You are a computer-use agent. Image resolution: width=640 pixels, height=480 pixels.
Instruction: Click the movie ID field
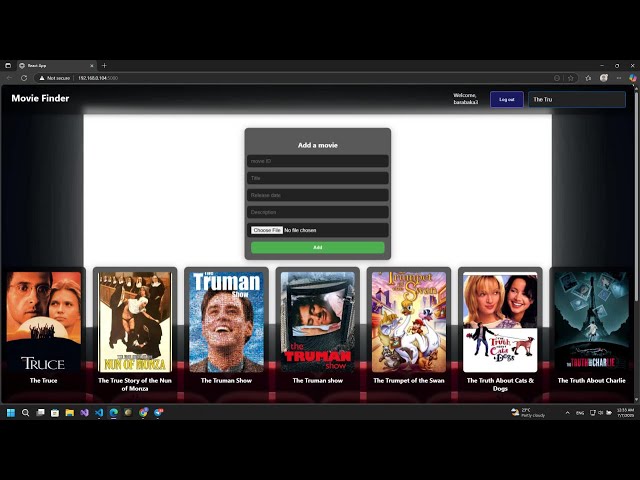tap(318, 161)
